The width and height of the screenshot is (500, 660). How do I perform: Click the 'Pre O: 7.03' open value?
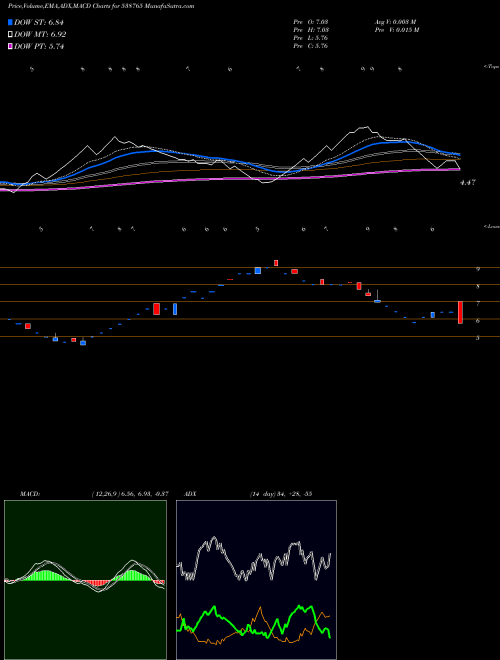(x=311, y=22)
